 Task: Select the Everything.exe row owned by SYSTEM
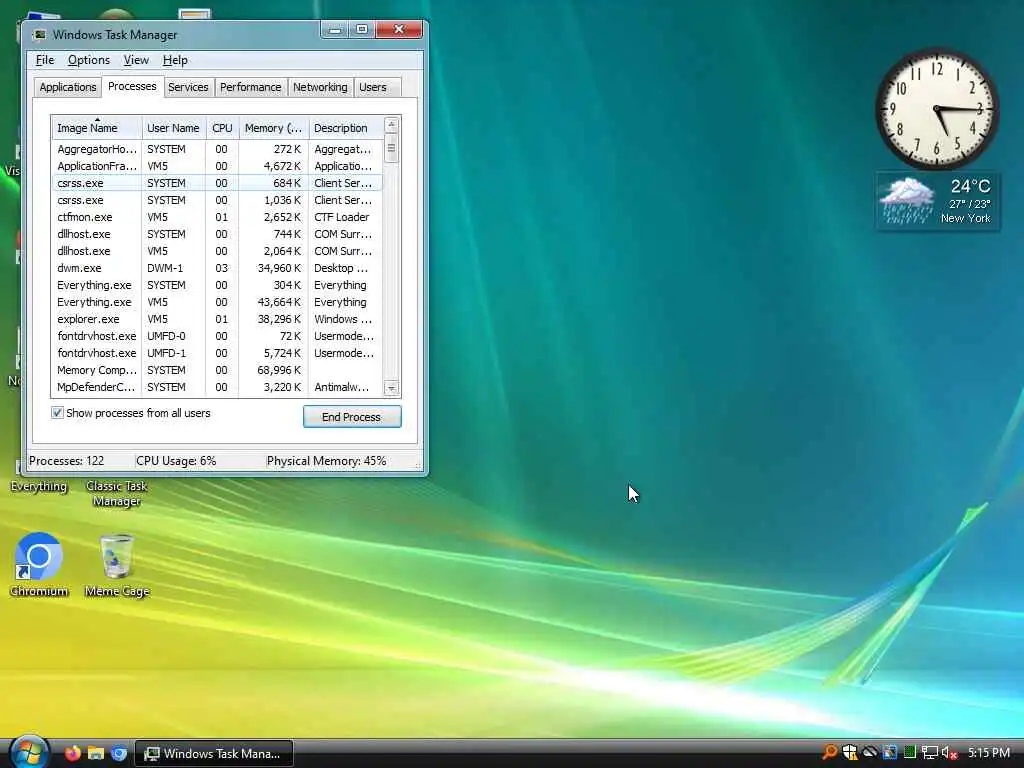(x=217, y=285)
